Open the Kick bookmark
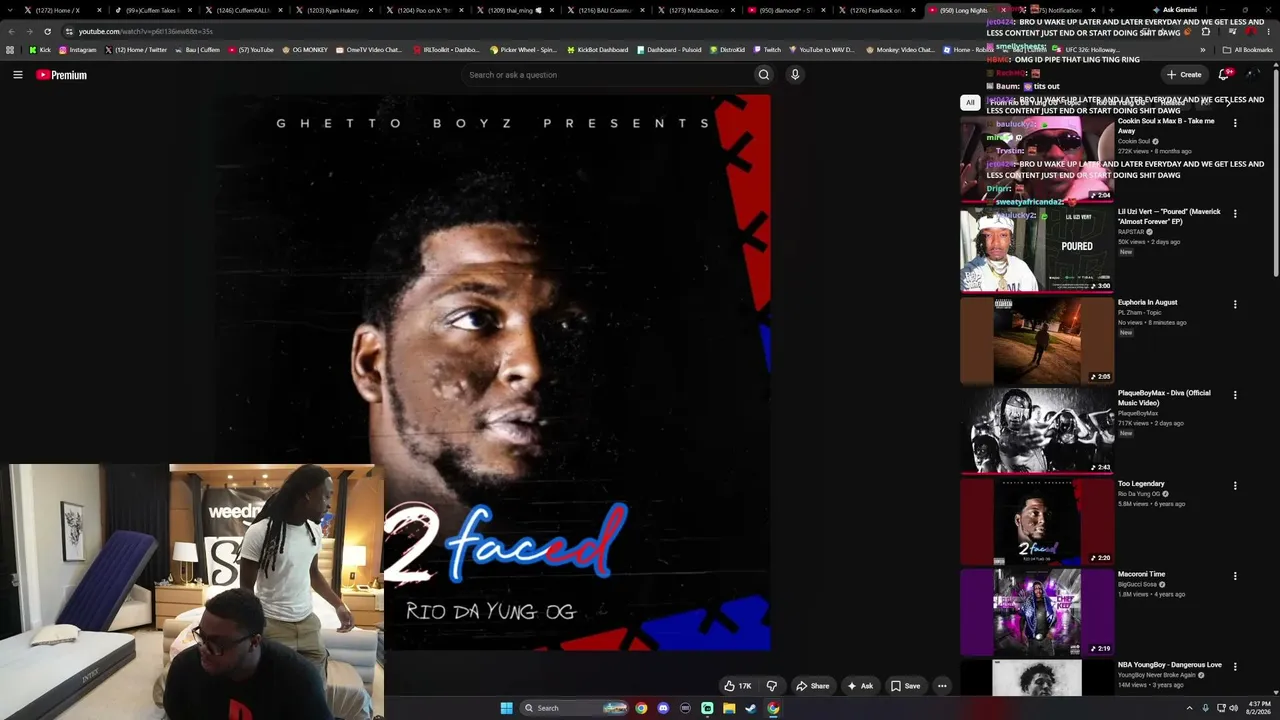1280x720 pixels. pos(40,50)
